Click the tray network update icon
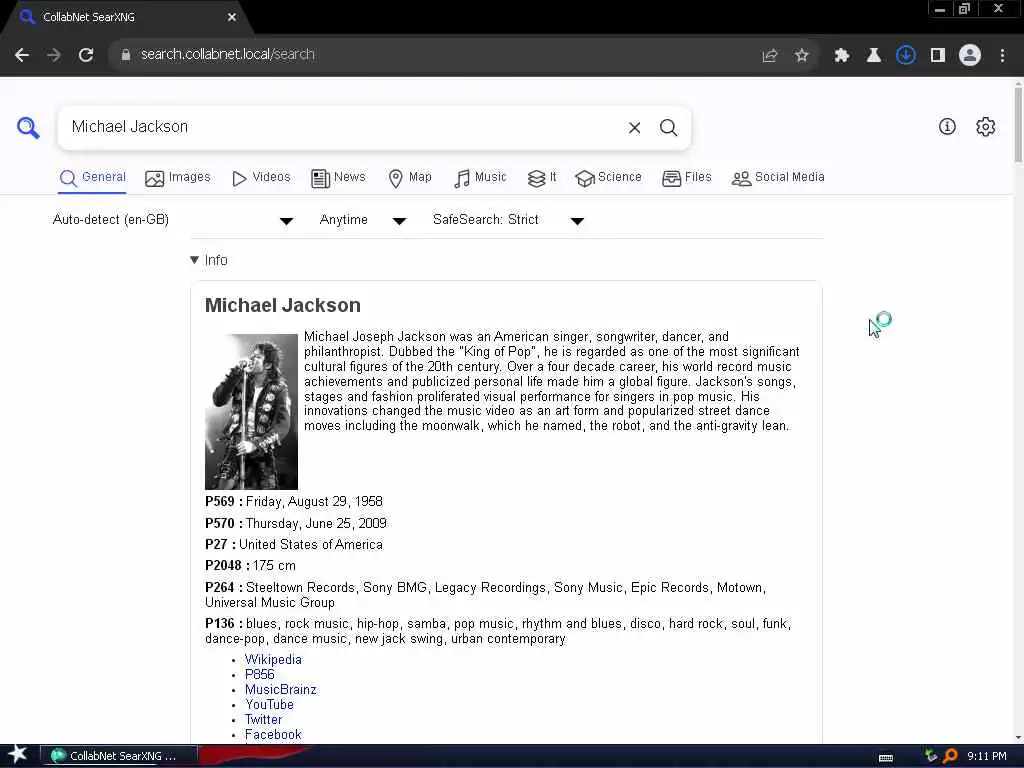1024x768 pixels. 931,756
